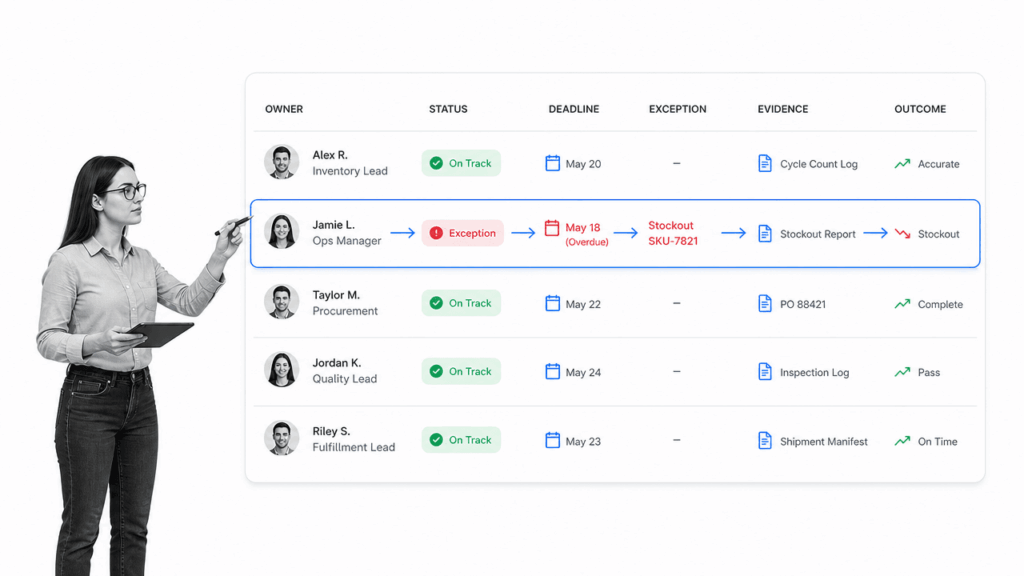
Task: Select the Stockout SKU-7821 exception text
Action: coord(673,233)
